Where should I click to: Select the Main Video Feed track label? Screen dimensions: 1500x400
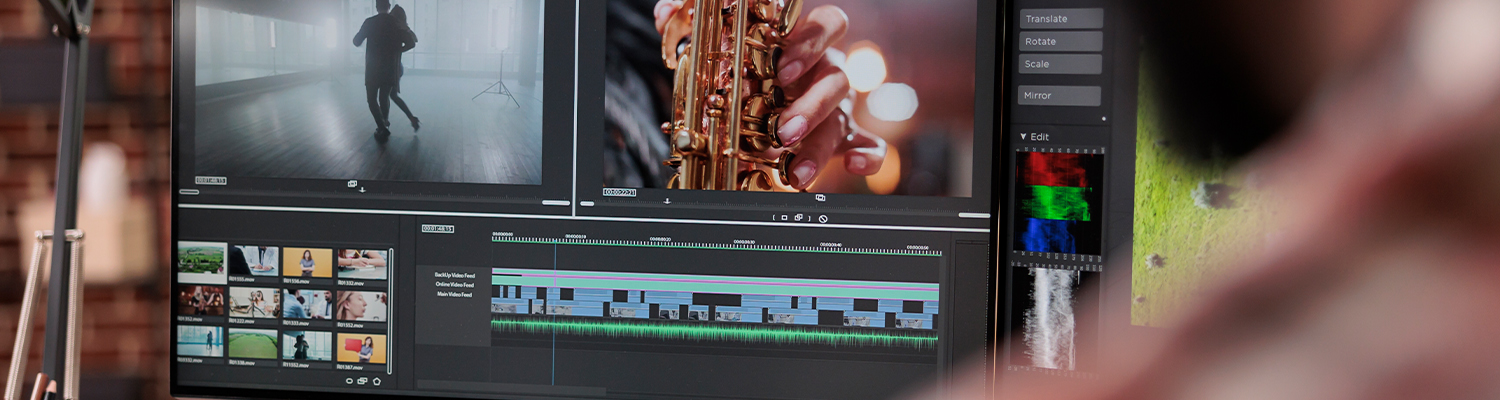coord(454,295)
